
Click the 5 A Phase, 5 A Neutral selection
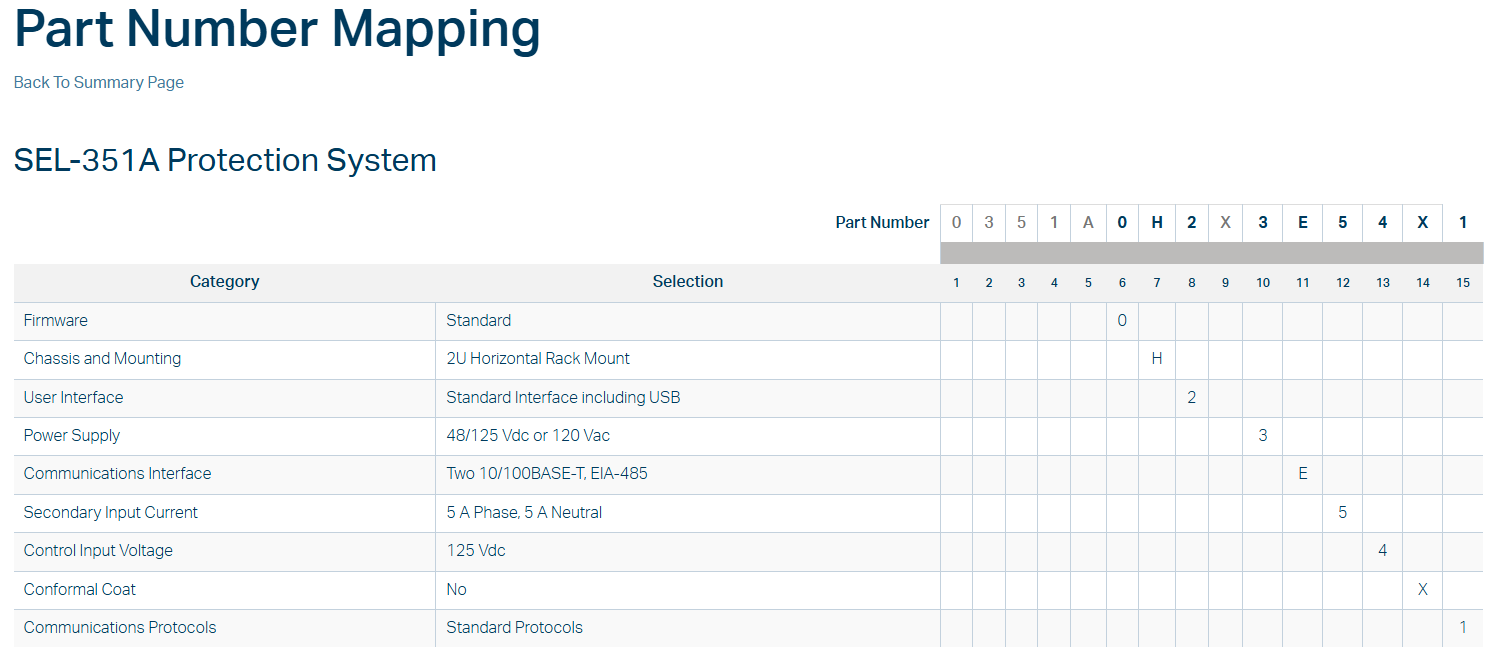(688, 513)
